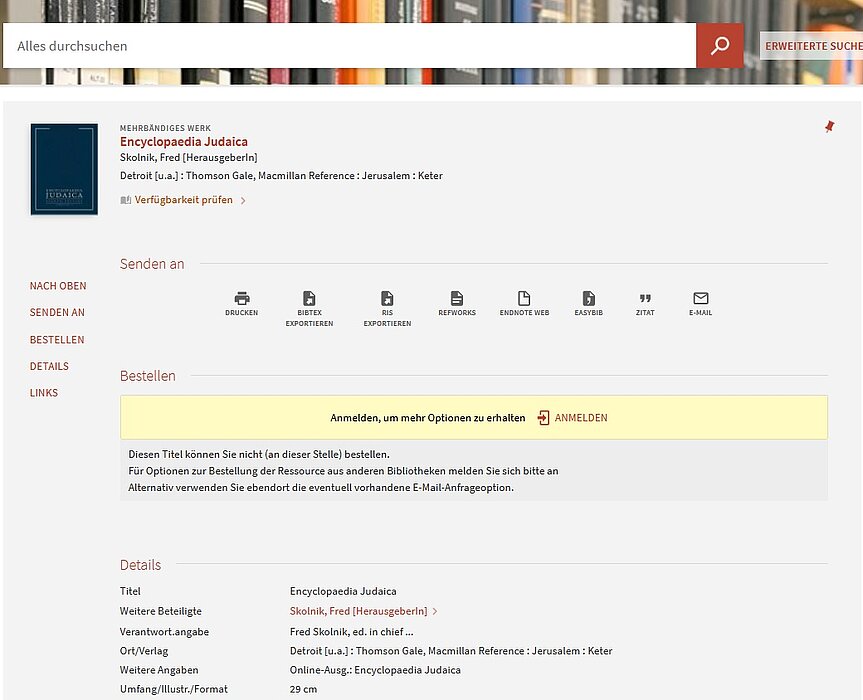863x700 pixels.
Task: Jump to Links in side navigation
Action: coord(43,393)
